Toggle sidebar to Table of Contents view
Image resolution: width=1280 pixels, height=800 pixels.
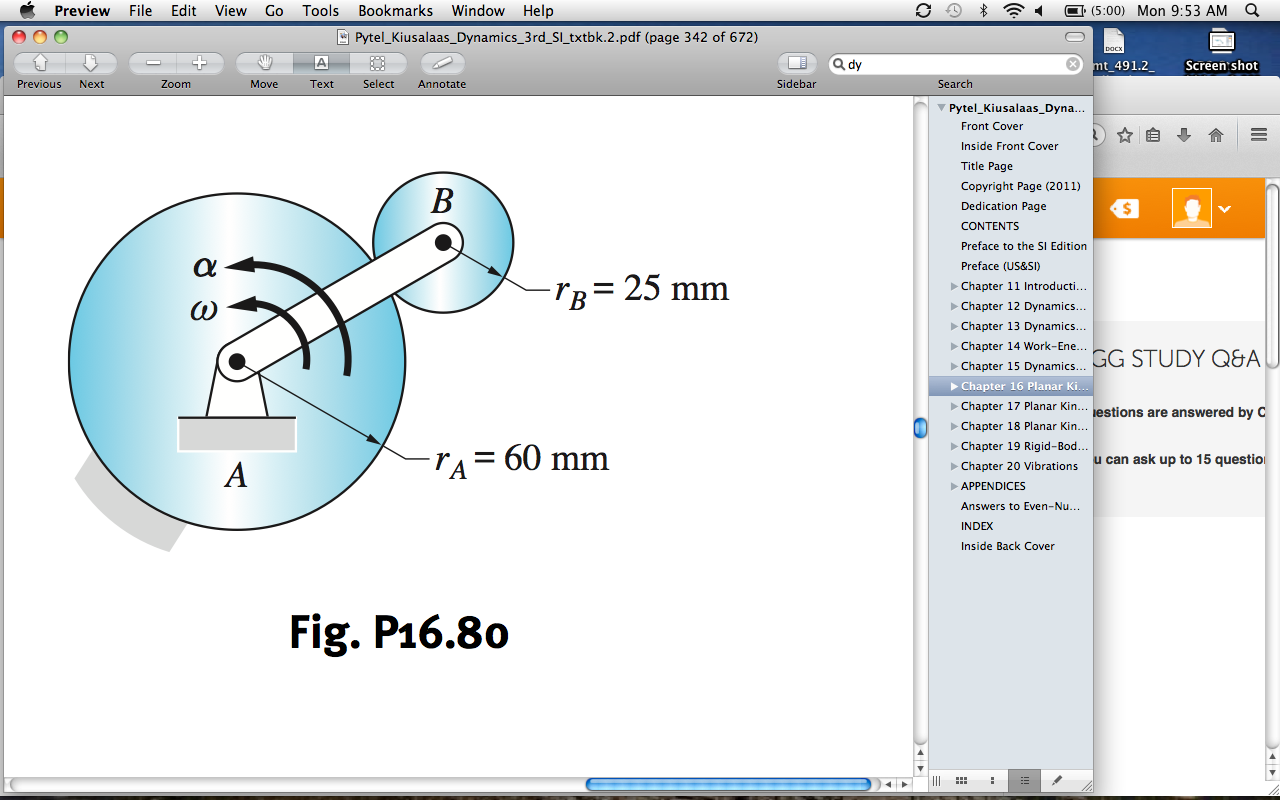click(x=1025, y=781)
